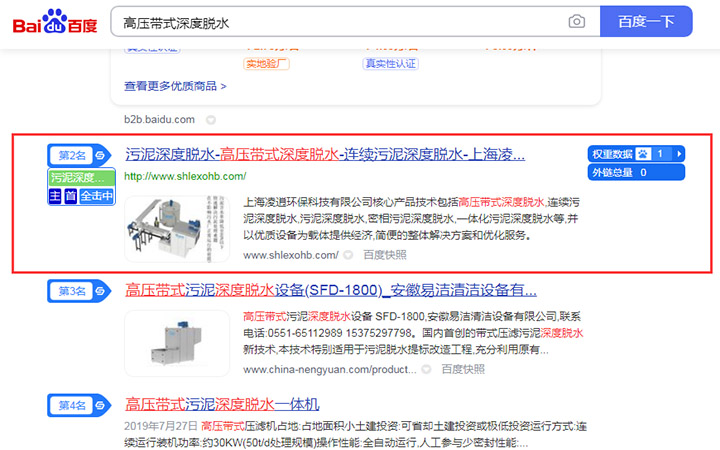
Task: Open 污泥深度脱水-高压带式深度脱水 result title
Action: pyautogui.click(x=325, y=154)
